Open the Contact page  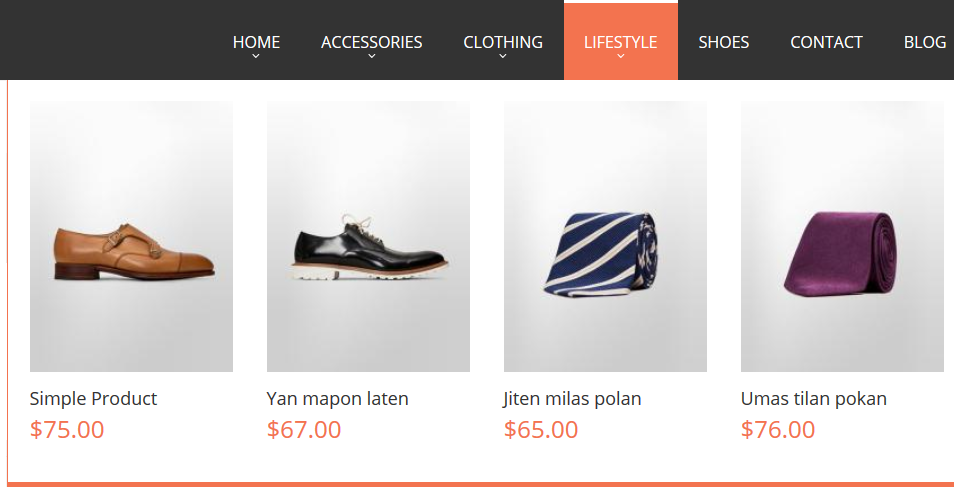click(x=826, y=42)
